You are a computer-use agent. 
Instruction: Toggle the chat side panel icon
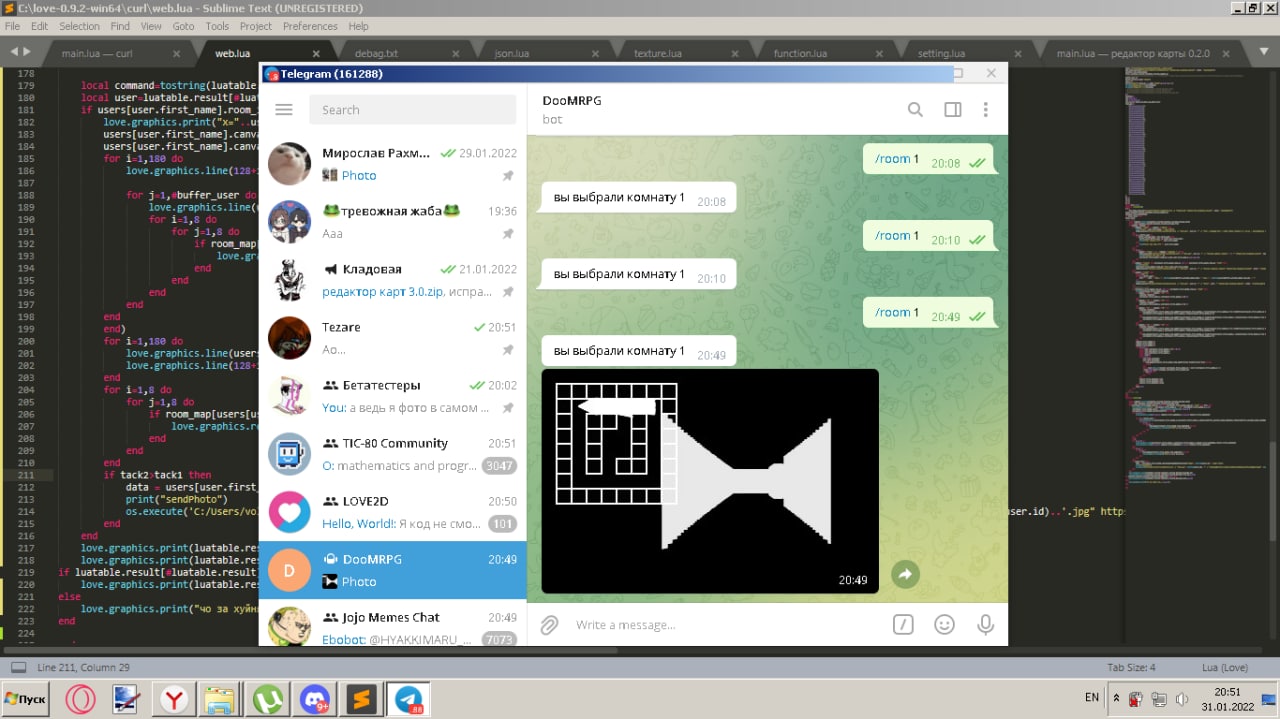[x=952, y=110]
